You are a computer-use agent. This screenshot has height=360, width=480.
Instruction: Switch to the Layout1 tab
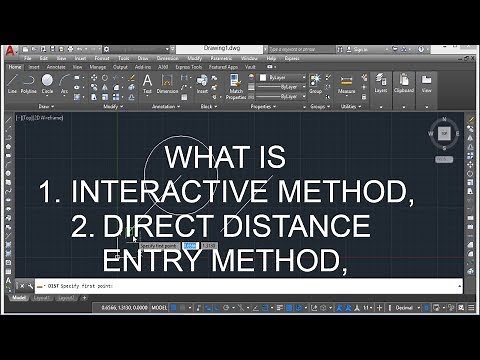pos(41,298)
